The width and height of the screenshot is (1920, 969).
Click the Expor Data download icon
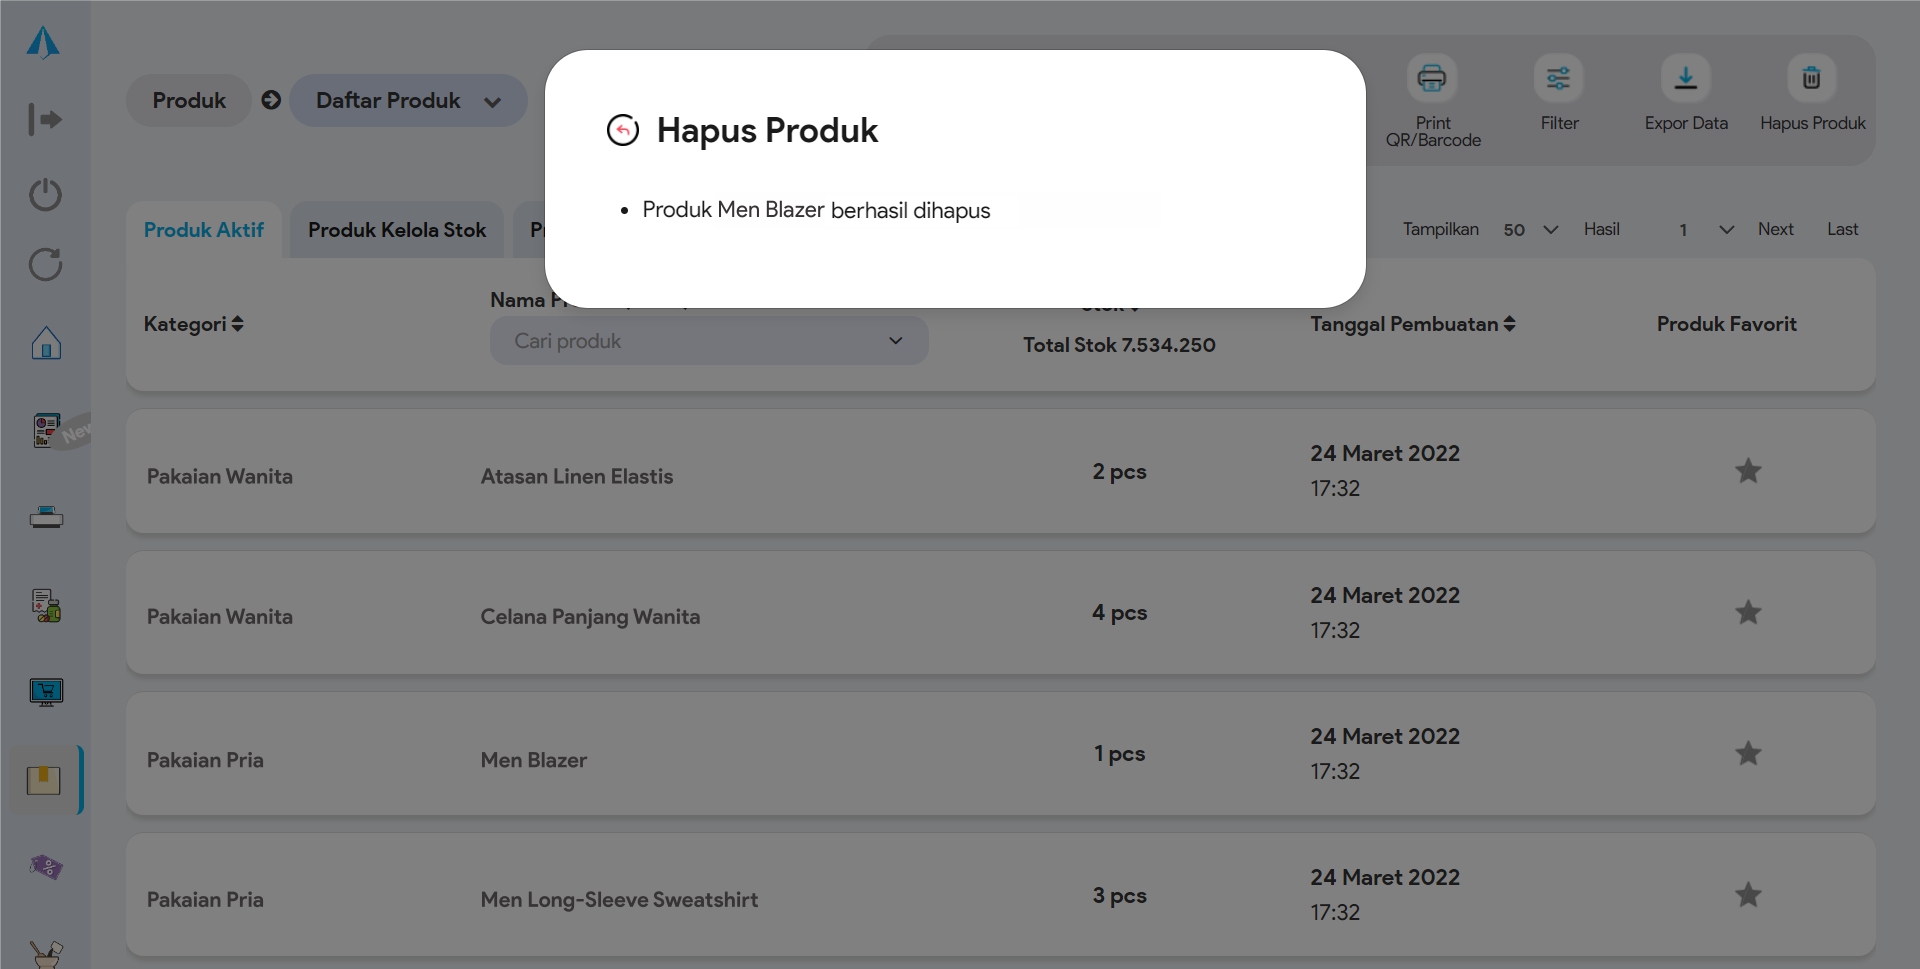tap(1685, 79)
